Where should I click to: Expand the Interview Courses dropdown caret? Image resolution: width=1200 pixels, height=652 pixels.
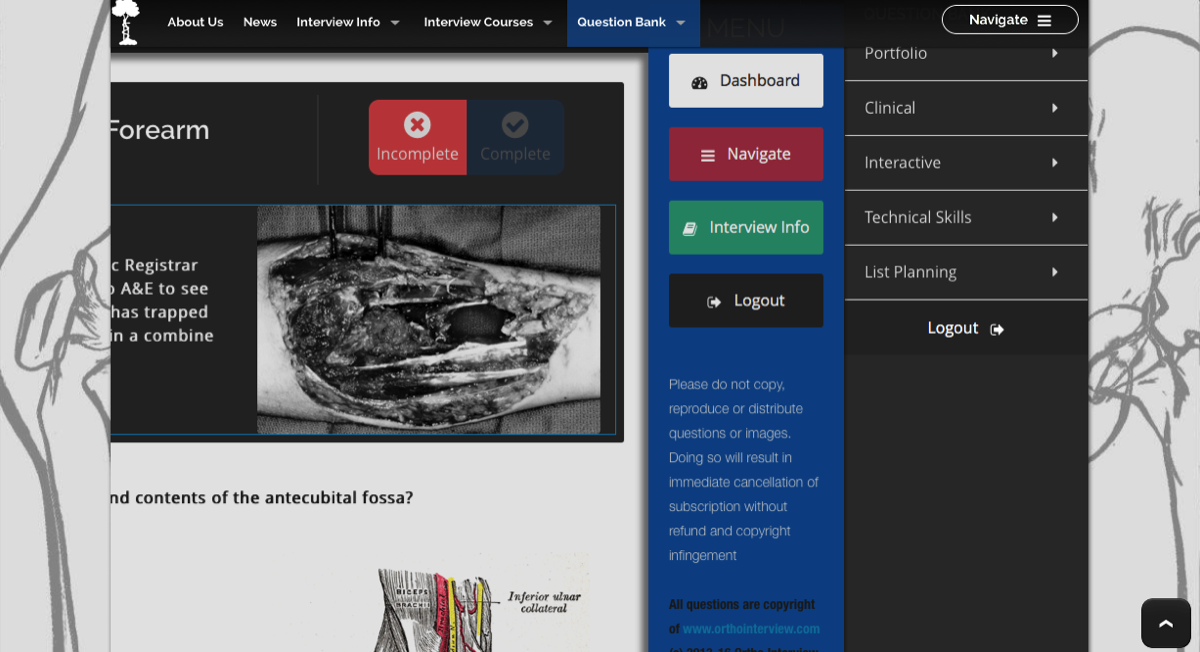(547, 23)
